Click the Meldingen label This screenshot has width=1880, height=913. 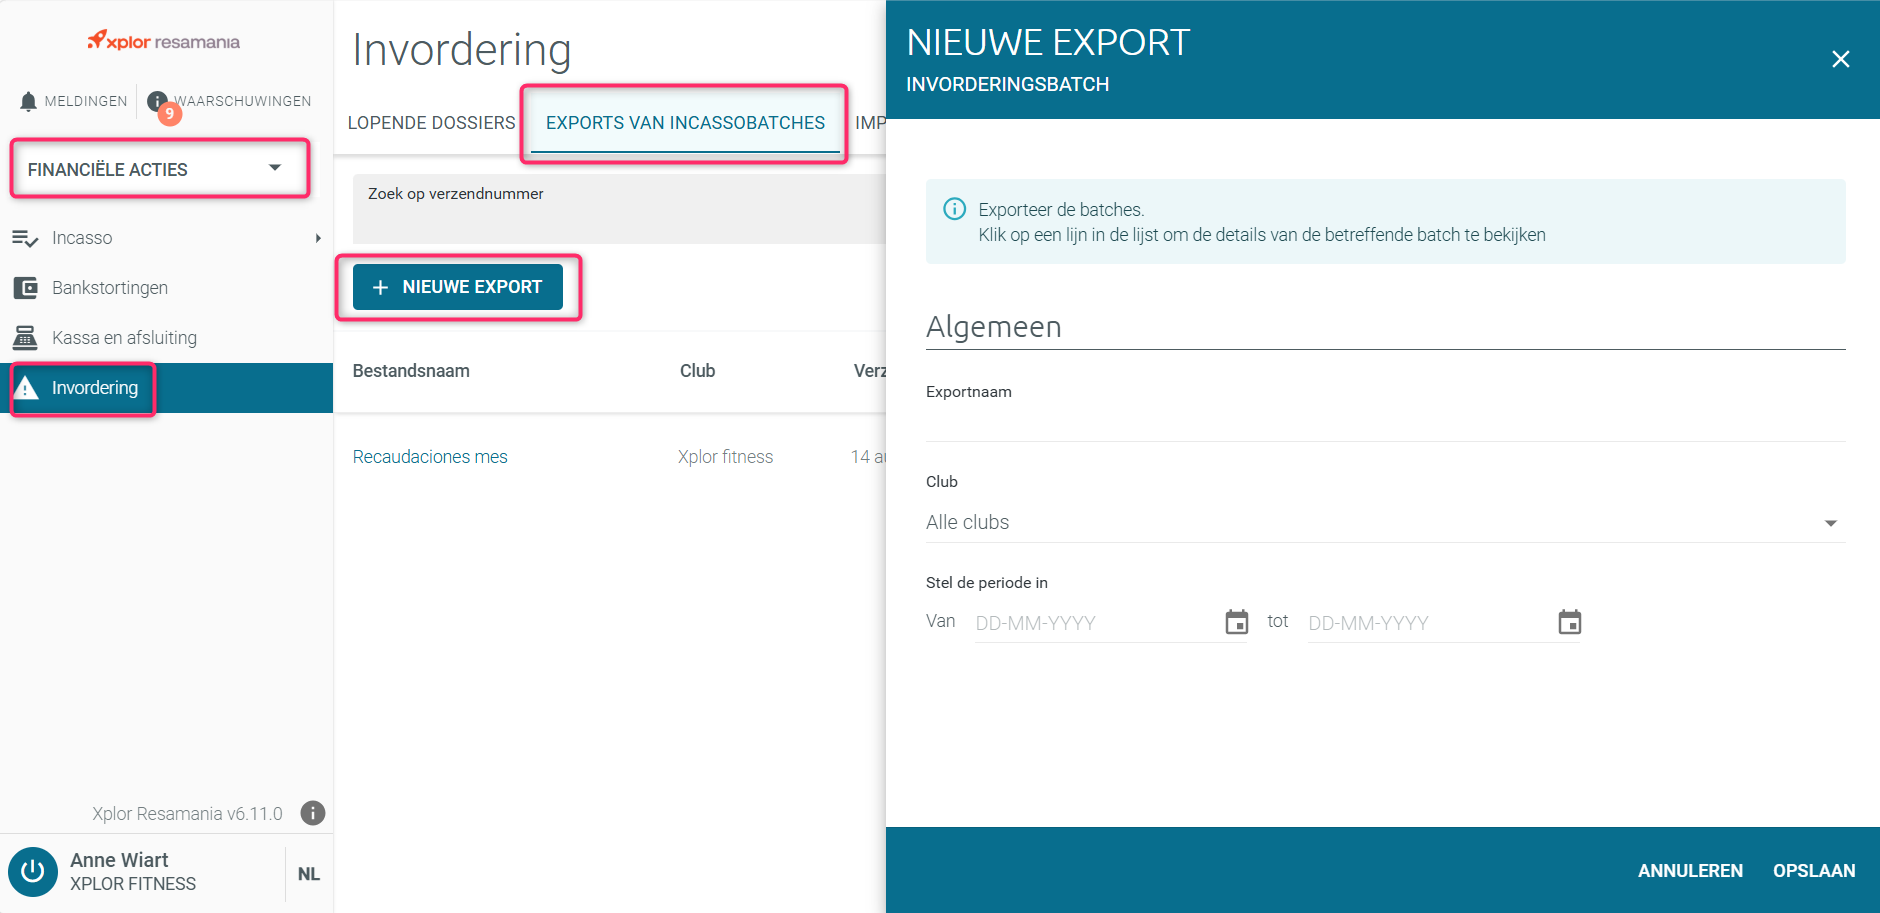[86, 101]
